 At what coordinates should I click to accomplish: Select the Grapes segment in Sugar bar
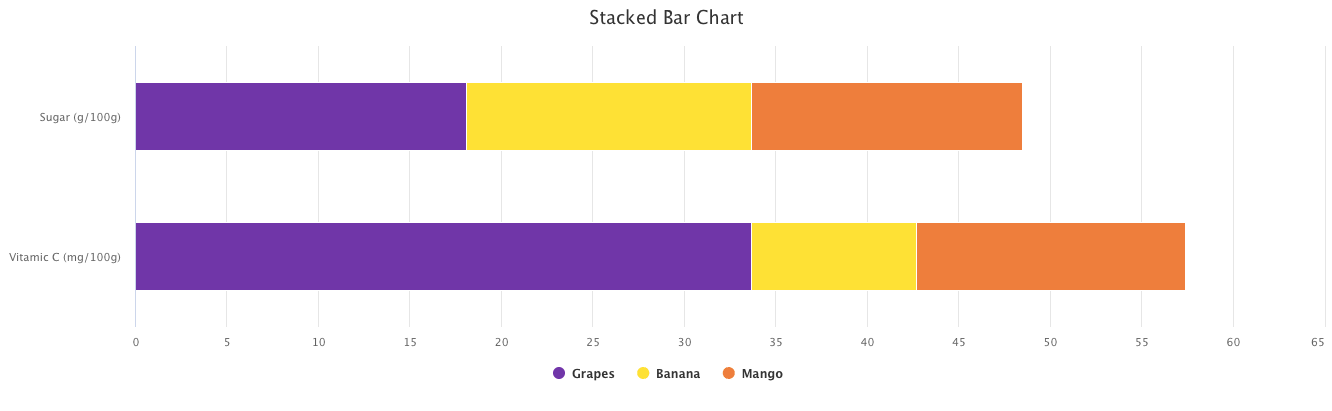pyautogui.click(x=301, y=117)
